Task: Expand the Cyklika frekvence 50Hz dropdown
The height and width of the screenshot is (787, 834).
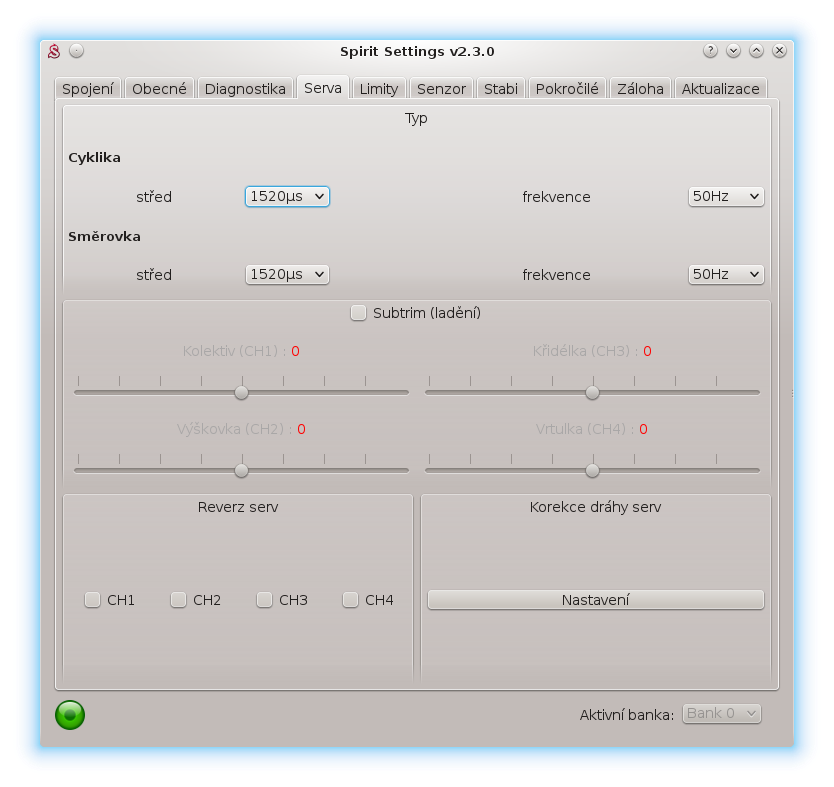Action: tap(726, 197)
